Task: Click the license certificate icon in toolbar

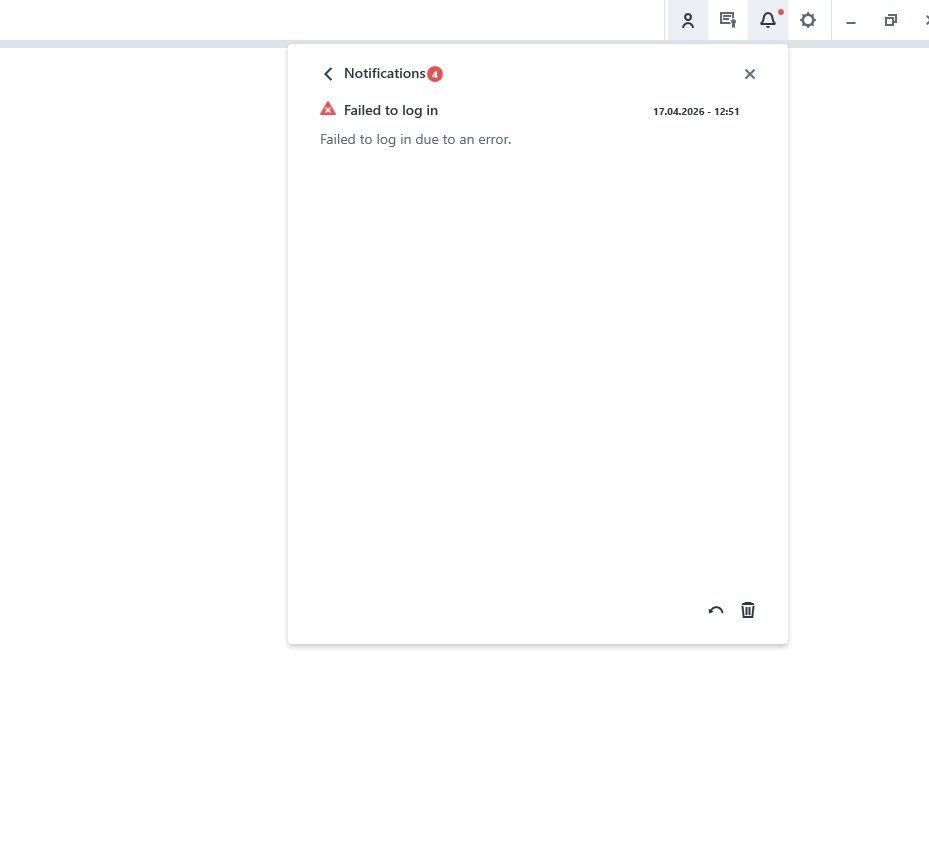Action: (728, 20)
